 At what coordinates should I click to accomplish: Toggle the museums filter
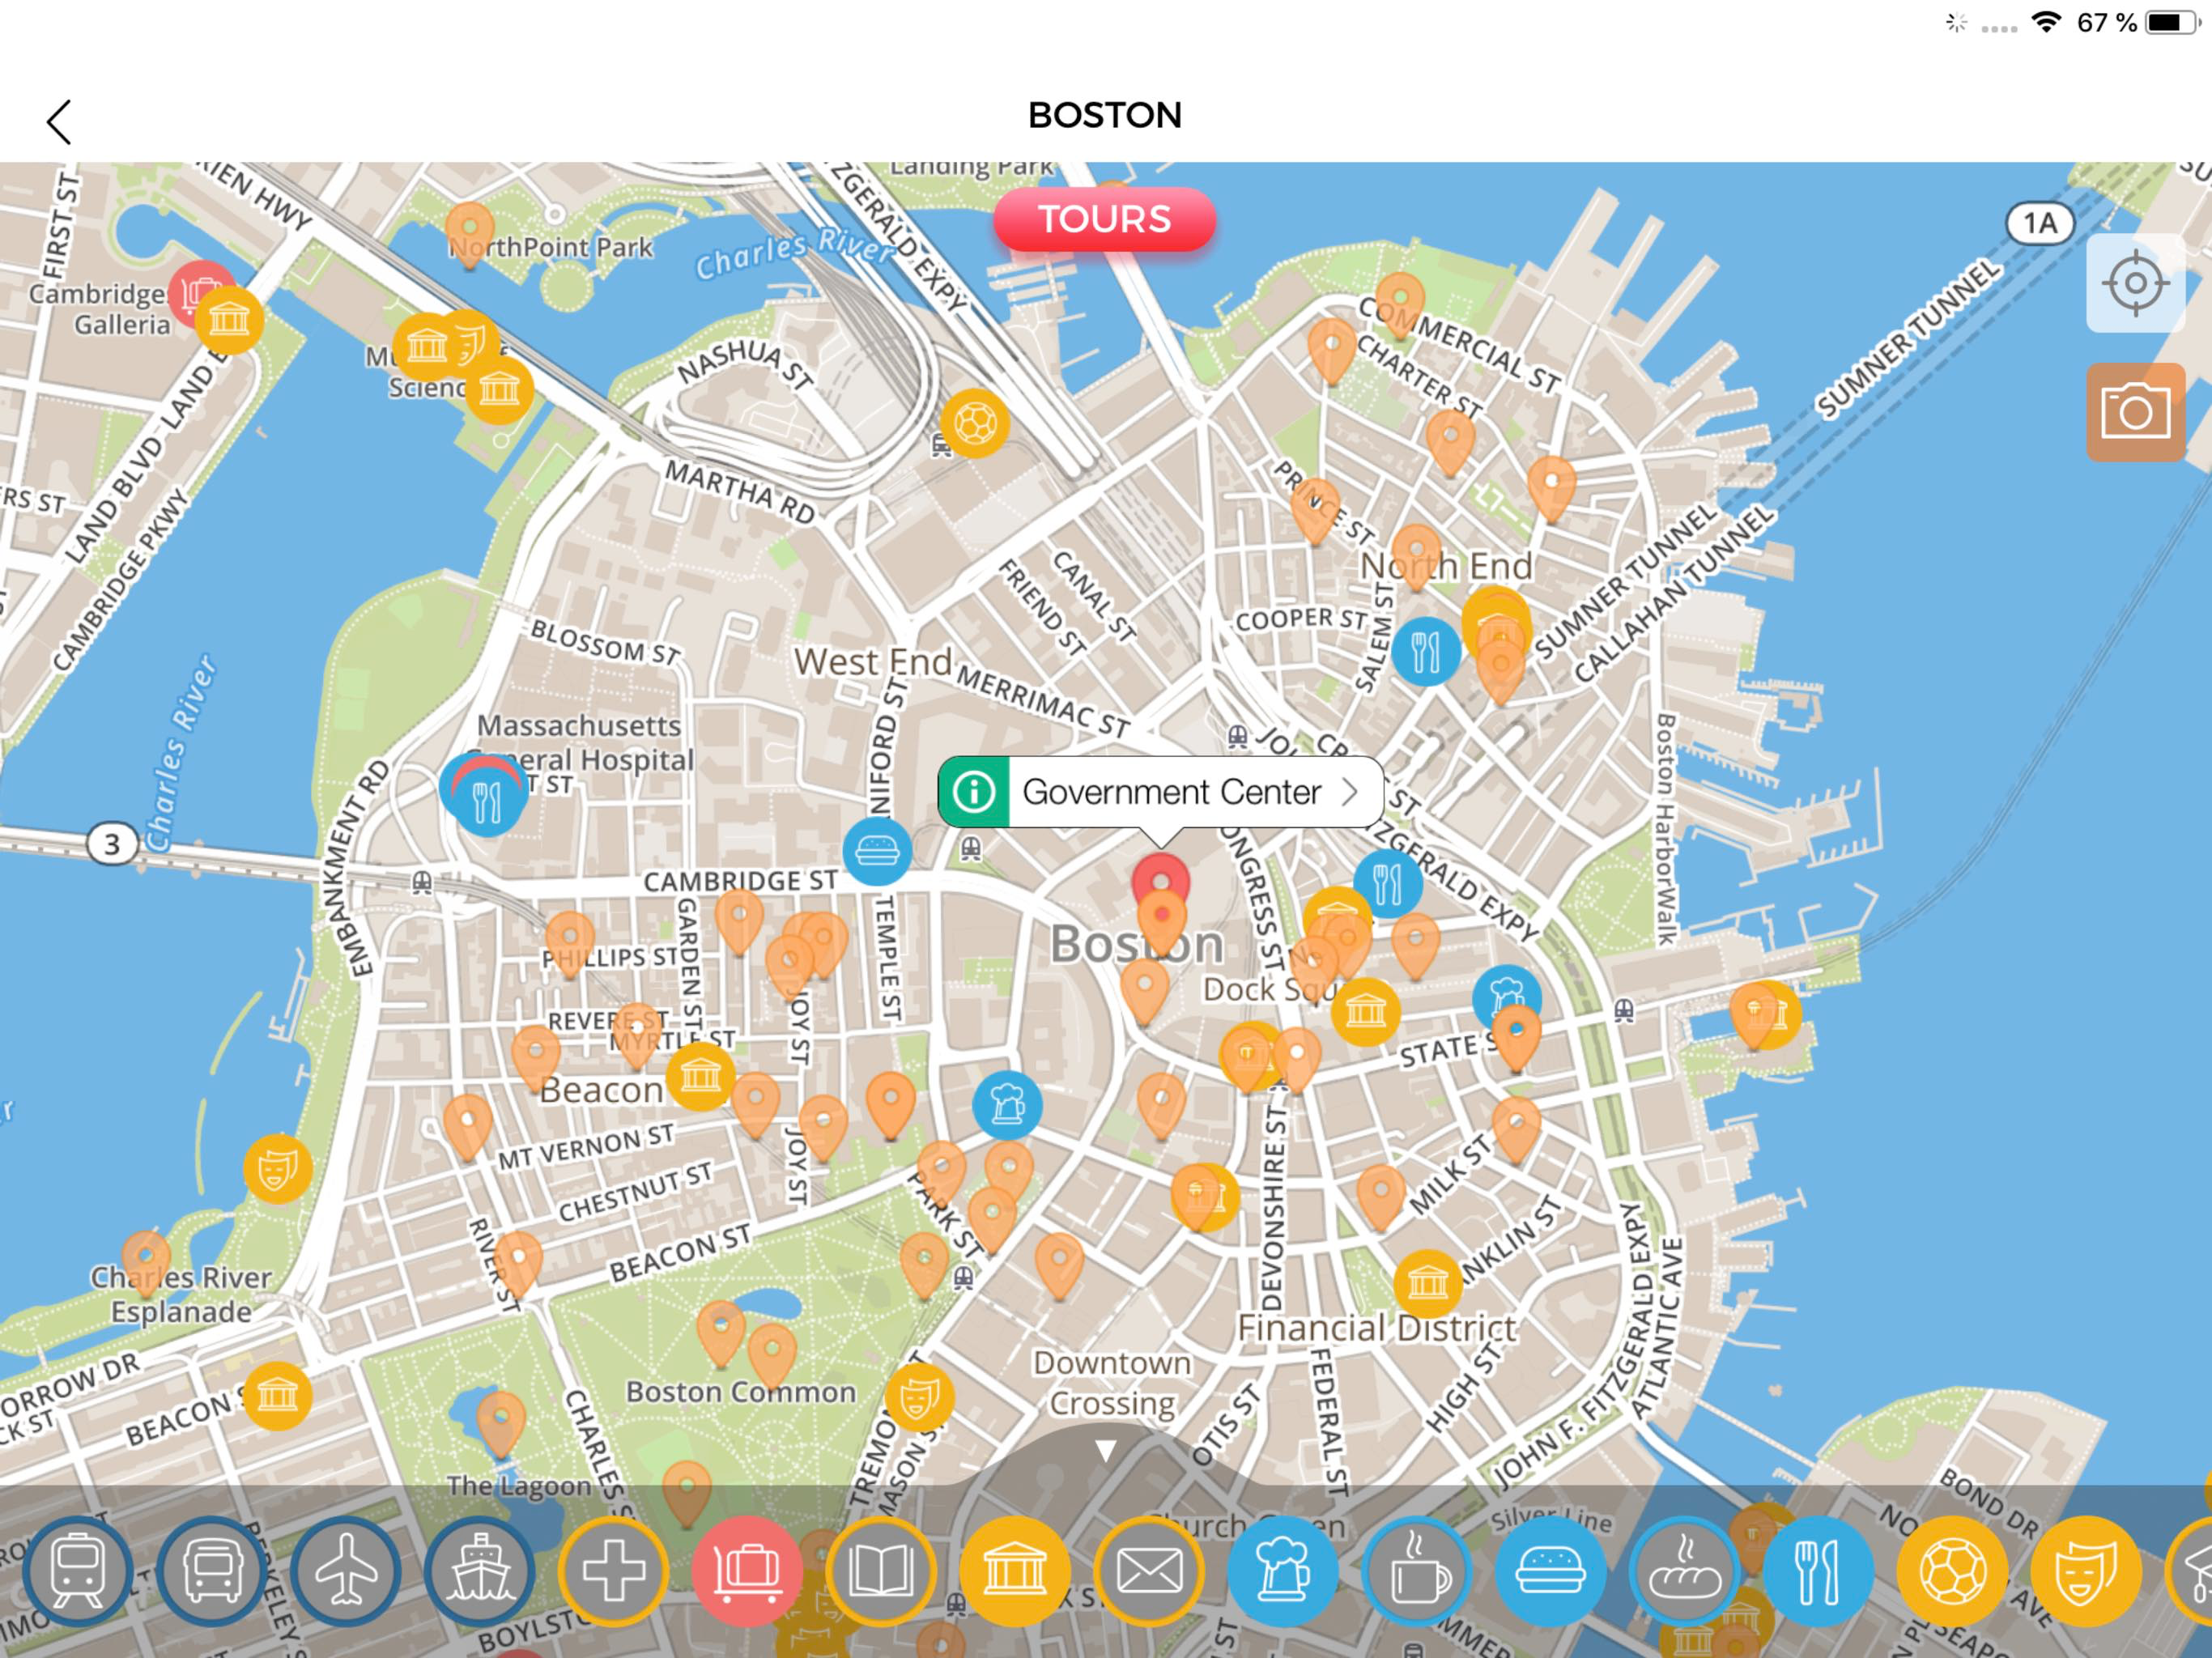click(1015, 1571)
